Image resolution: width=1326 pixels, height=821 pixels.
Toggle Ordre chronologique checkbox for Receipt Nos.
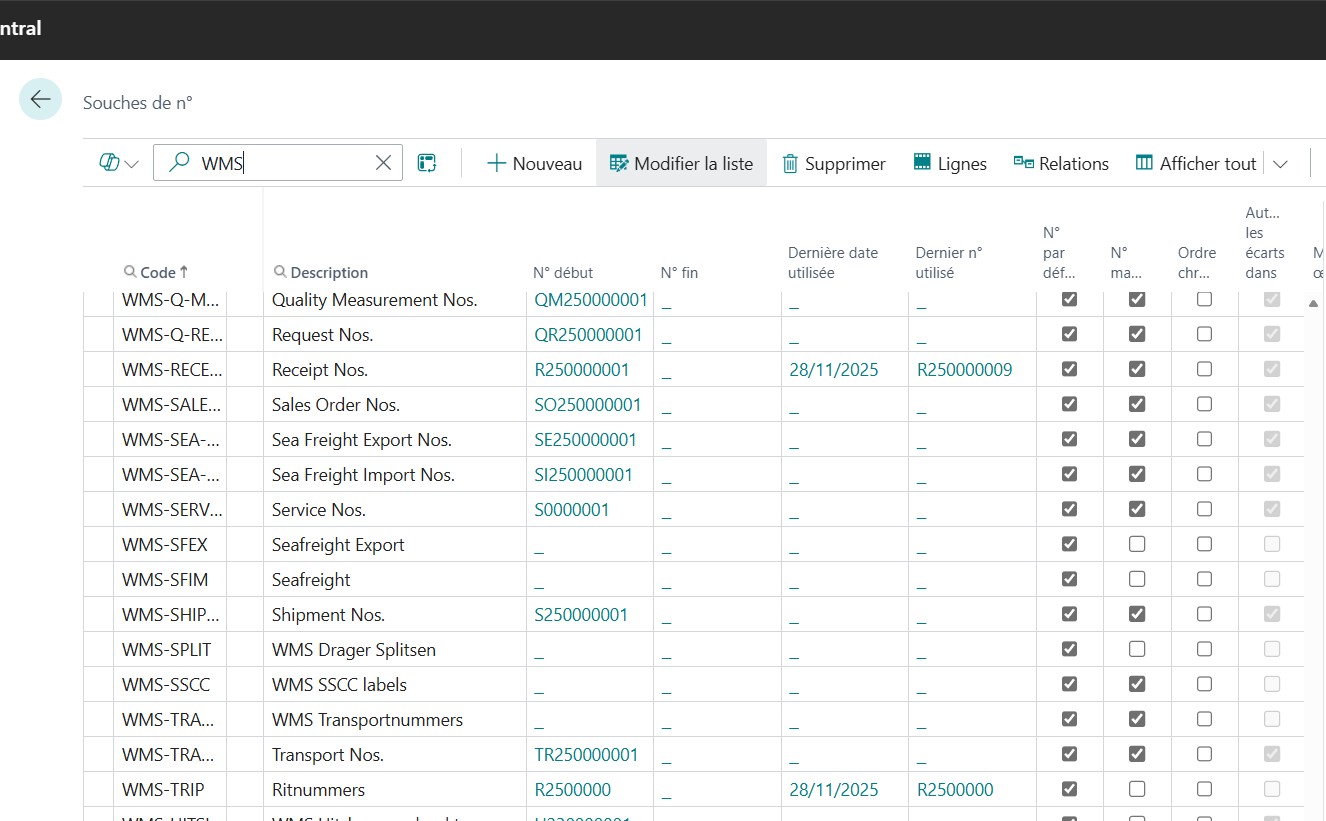[1204, 369]
